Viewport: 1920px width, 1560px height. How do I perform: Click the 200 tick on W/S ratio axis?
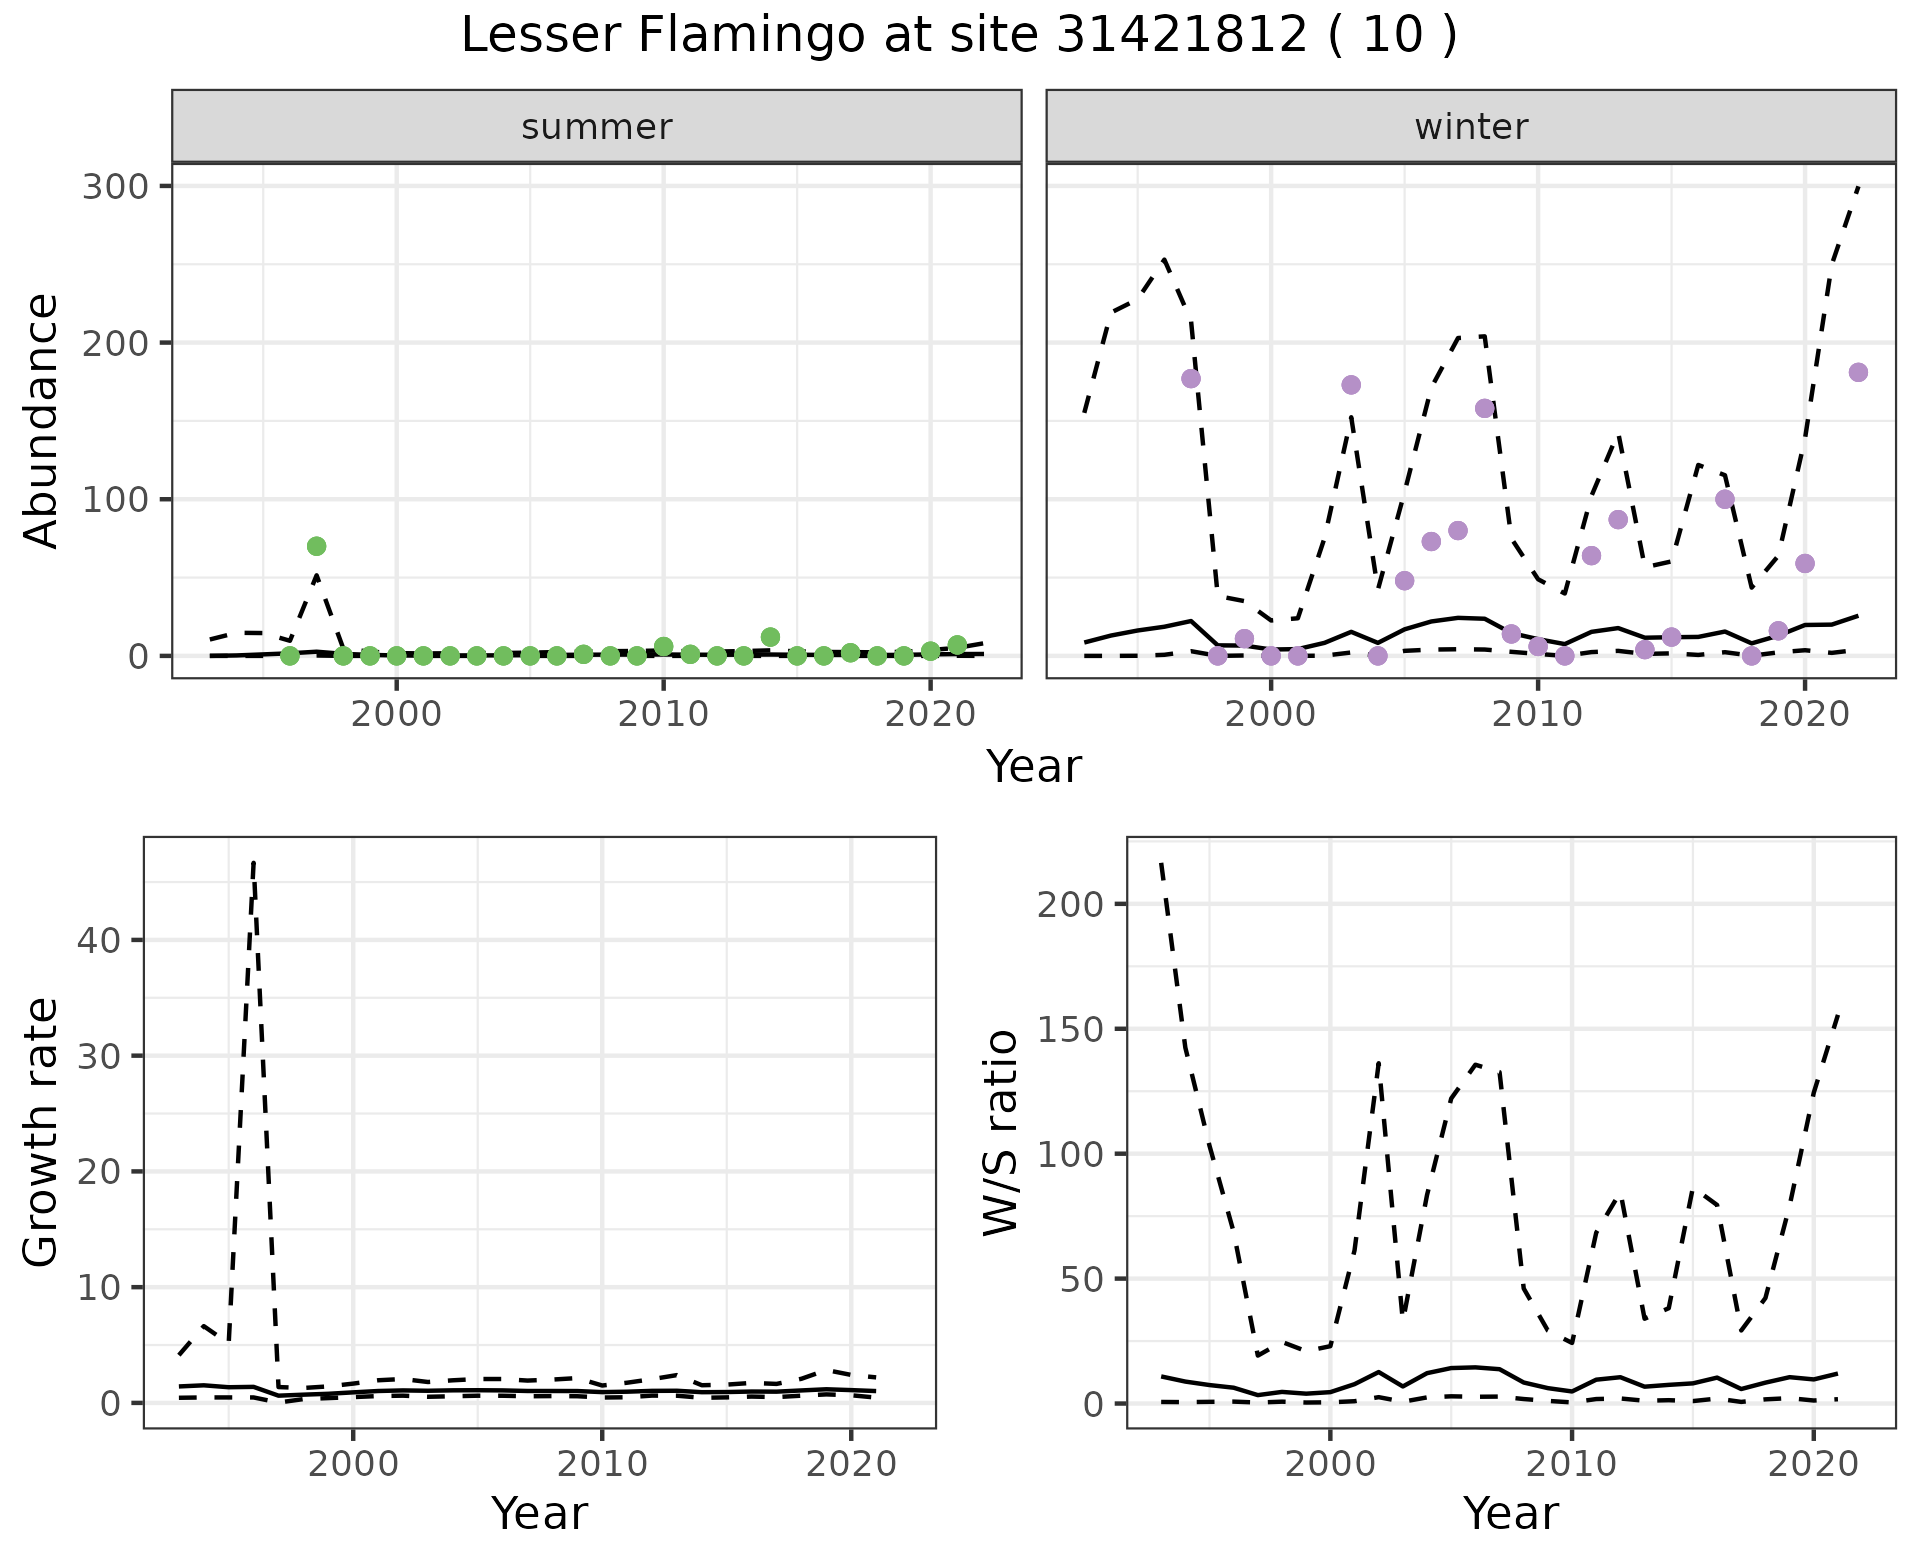[x=1070, y=904]
